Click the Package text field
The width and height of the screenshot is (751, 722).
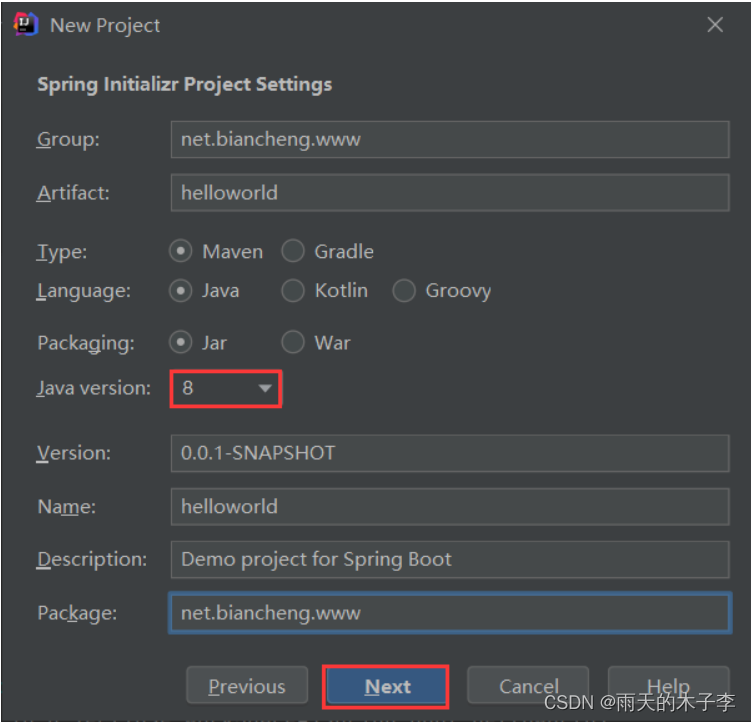(x=450, y=613)
